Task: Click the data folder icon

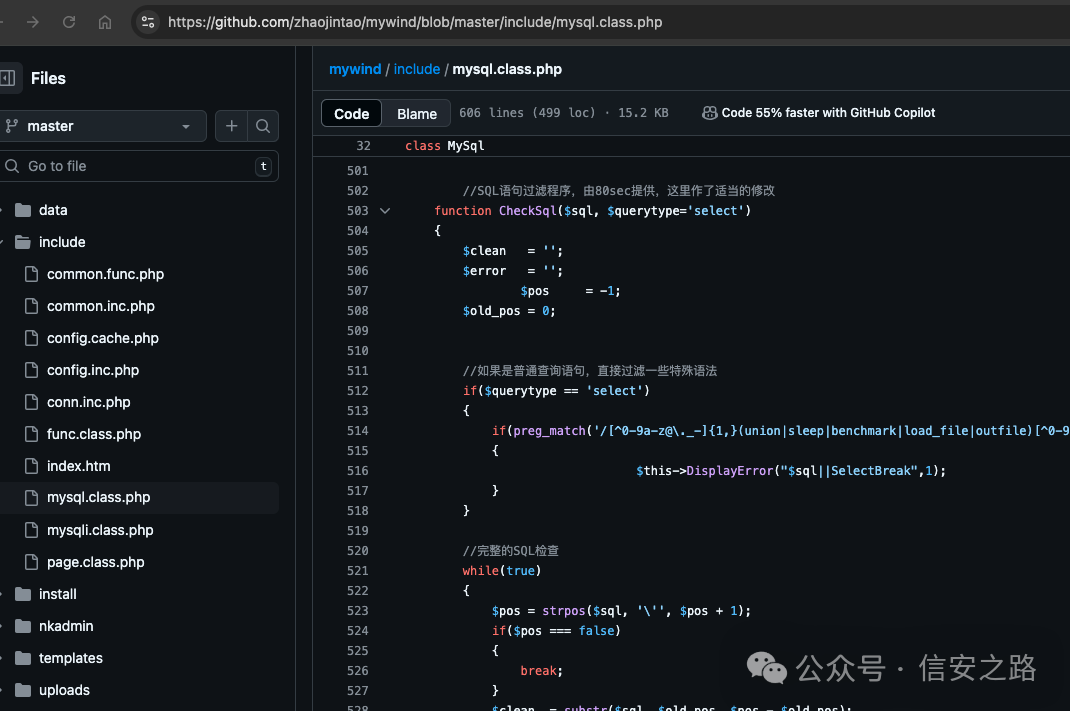Action: click(x=23, y=210)
